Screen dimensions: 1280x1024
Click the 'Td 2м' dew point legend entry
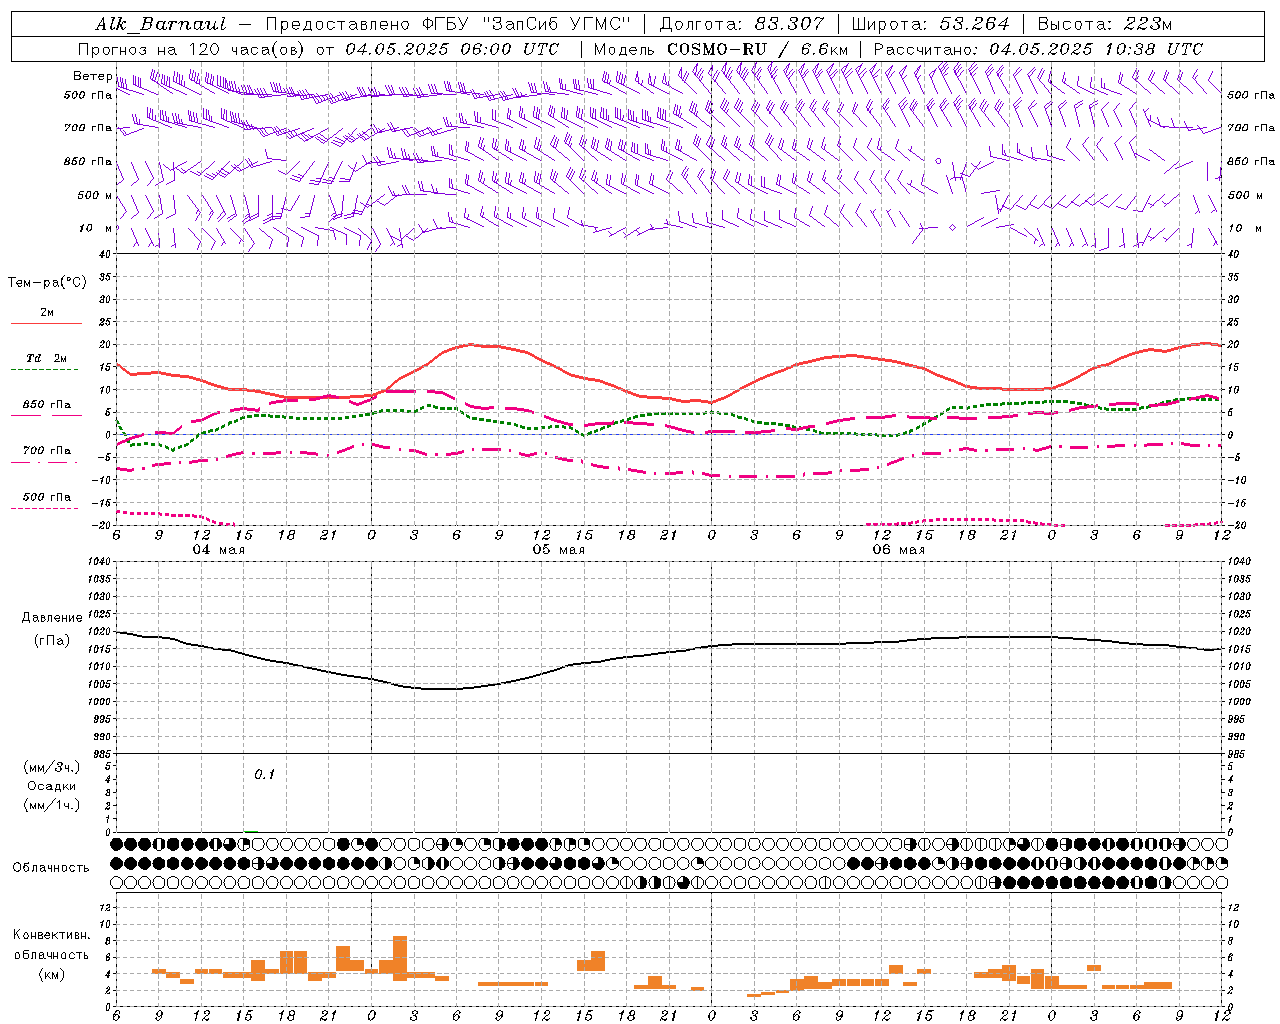point(47,358)
